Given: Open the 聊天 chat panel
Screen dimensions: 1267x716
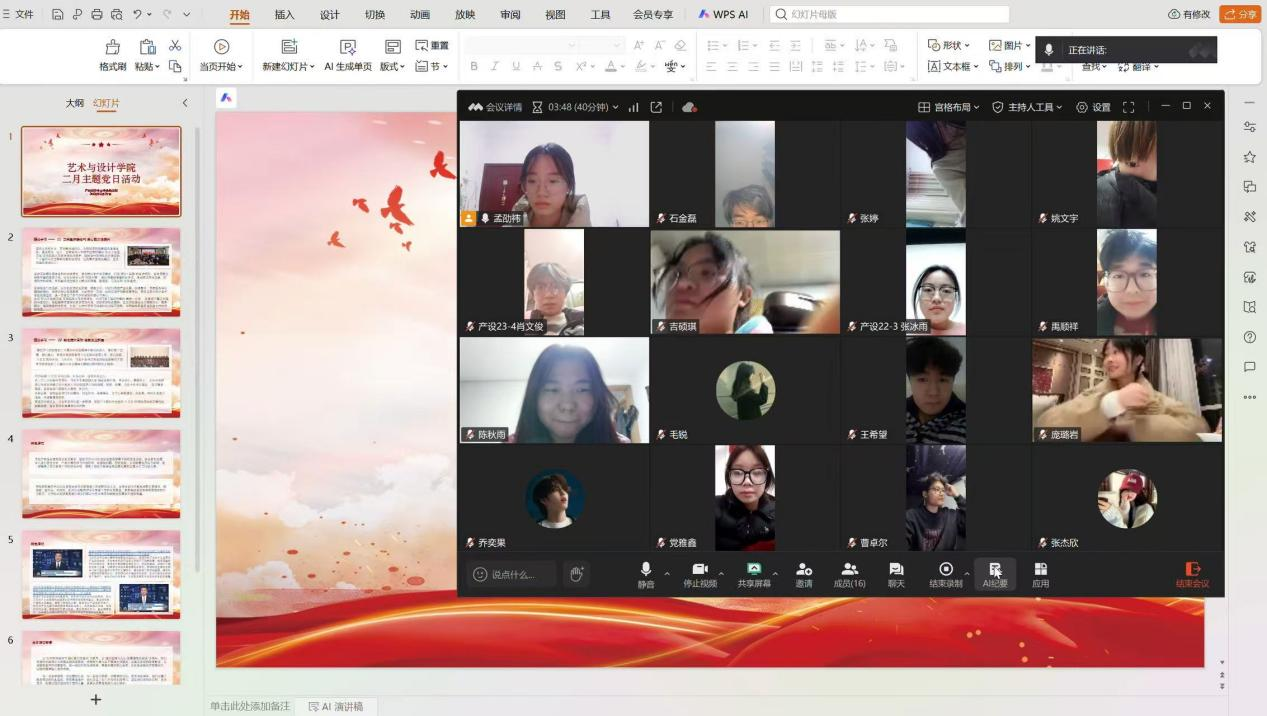Looking at the screenshot, I should coord(895,570).
